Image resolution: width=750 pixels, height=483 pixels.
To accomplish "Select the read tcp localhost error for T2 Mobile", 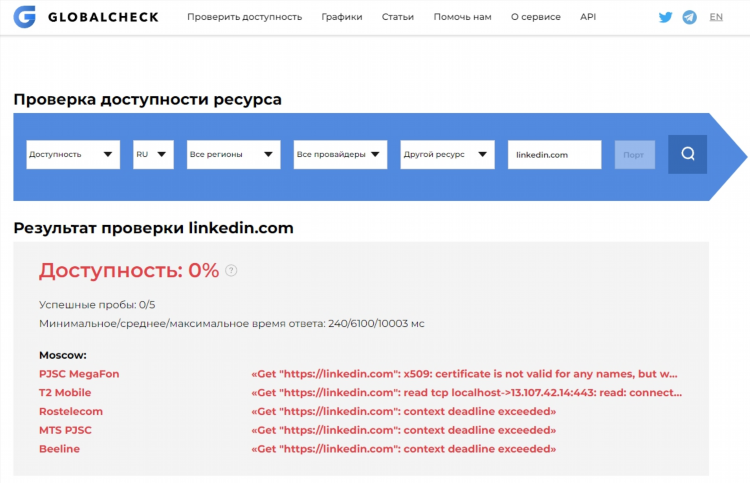I will [x=466, y=393].
